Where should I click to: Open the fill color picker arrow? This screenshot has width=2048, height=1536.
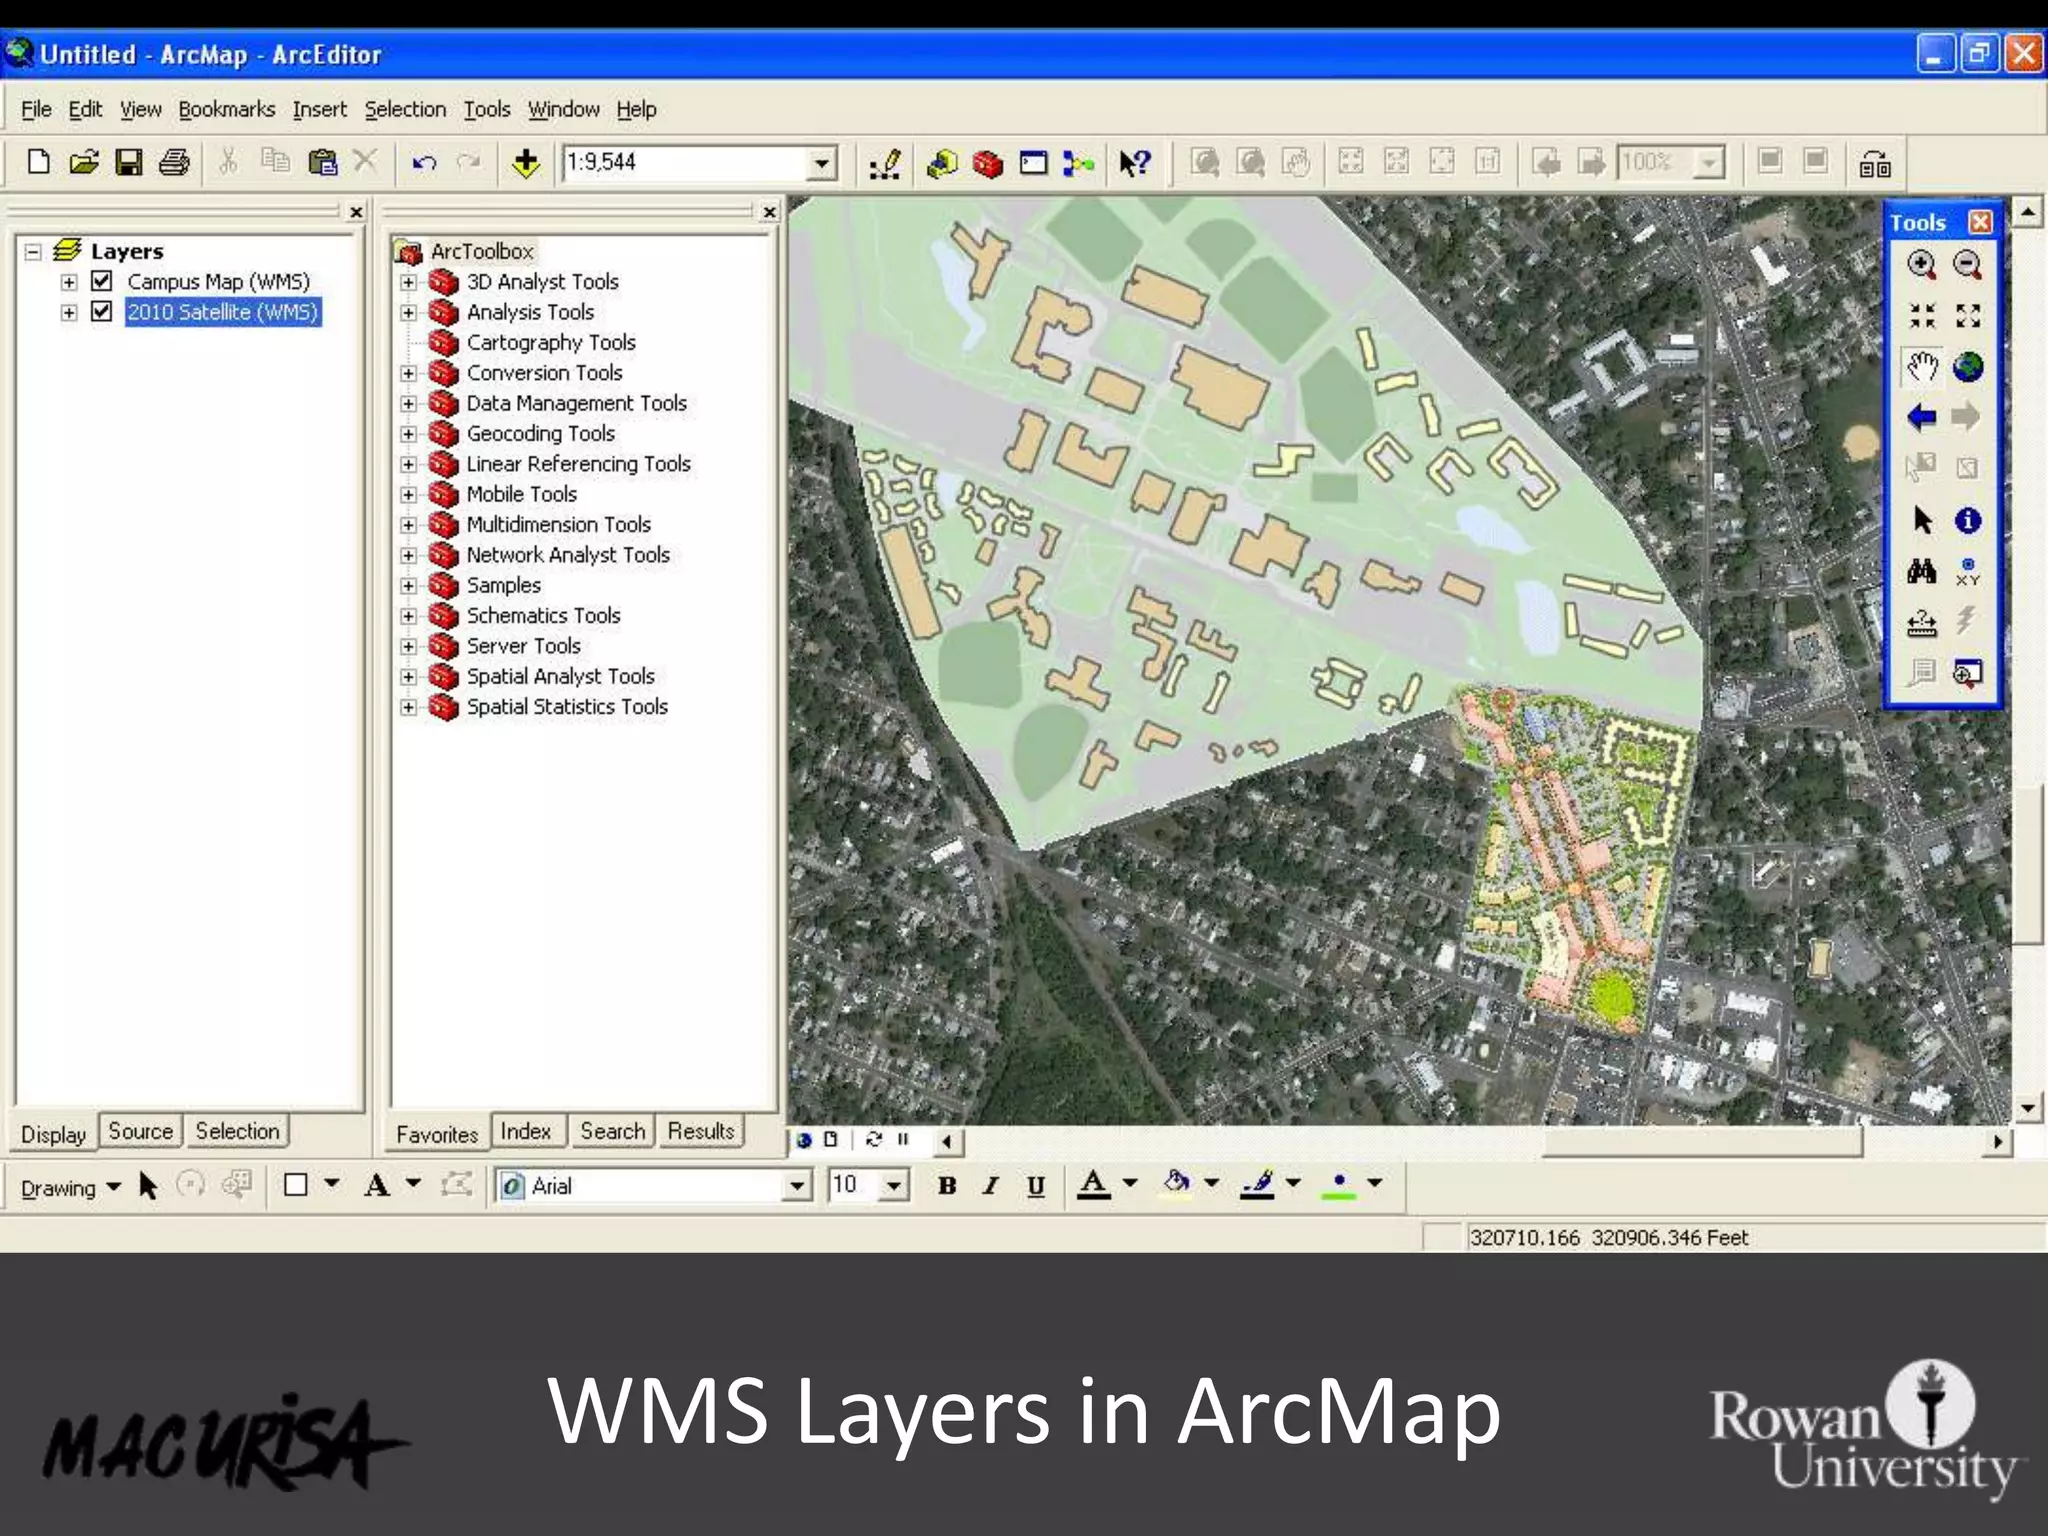click(1212, 1183)
